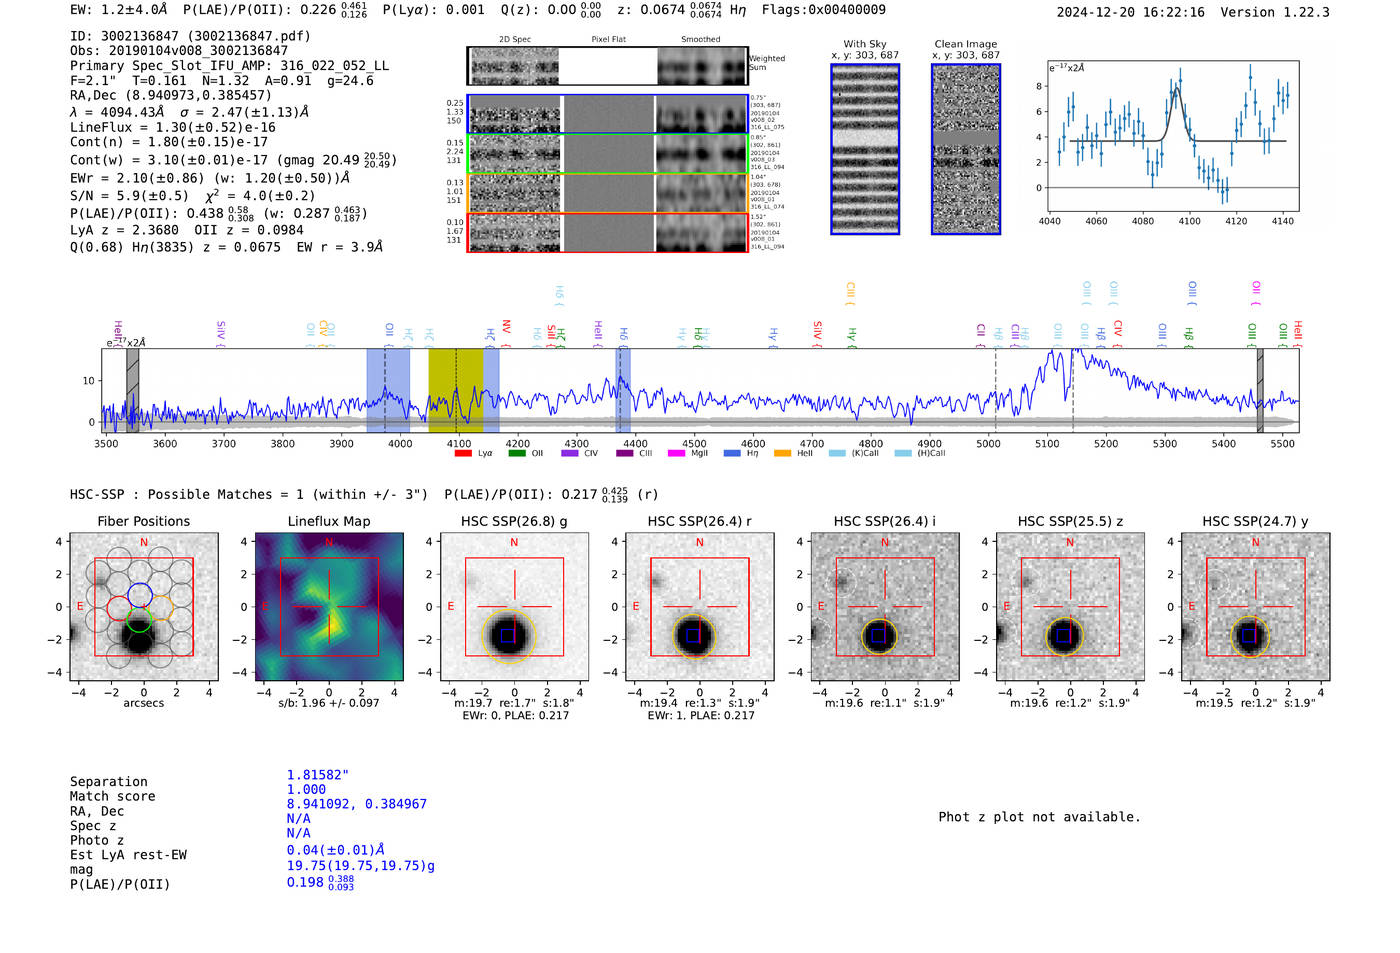Screen dimensions: 1400x953
Task: Click the blue shaded band near 4375
Action: (x=623, y=390)
